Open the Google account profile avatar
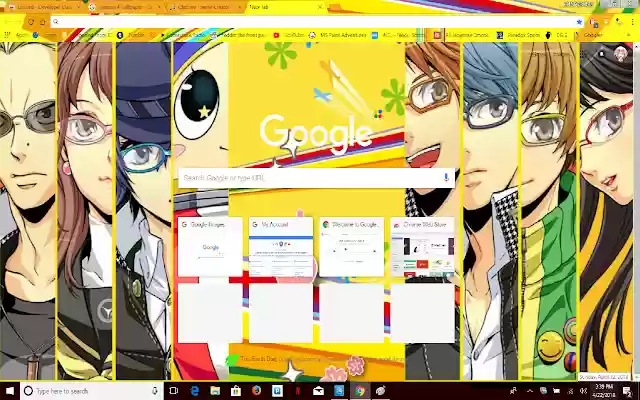This screenshot has height=400, width=640. click(620, 53)
